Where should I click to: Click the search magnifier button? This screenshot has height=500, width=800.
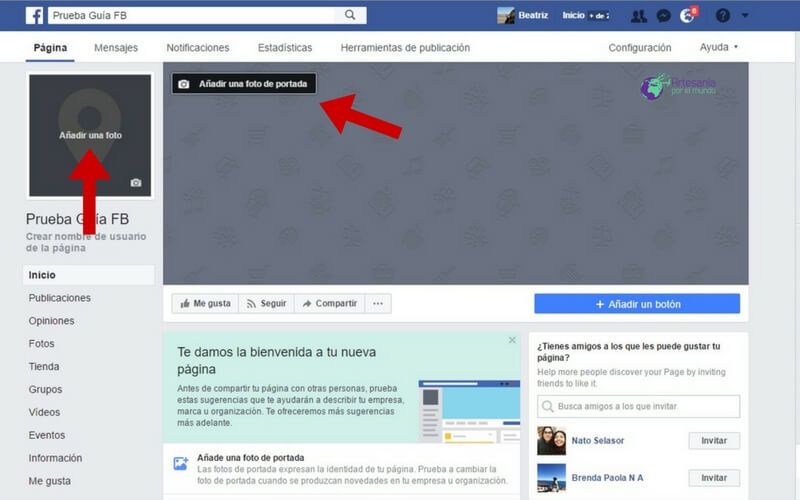coord(350,15)
